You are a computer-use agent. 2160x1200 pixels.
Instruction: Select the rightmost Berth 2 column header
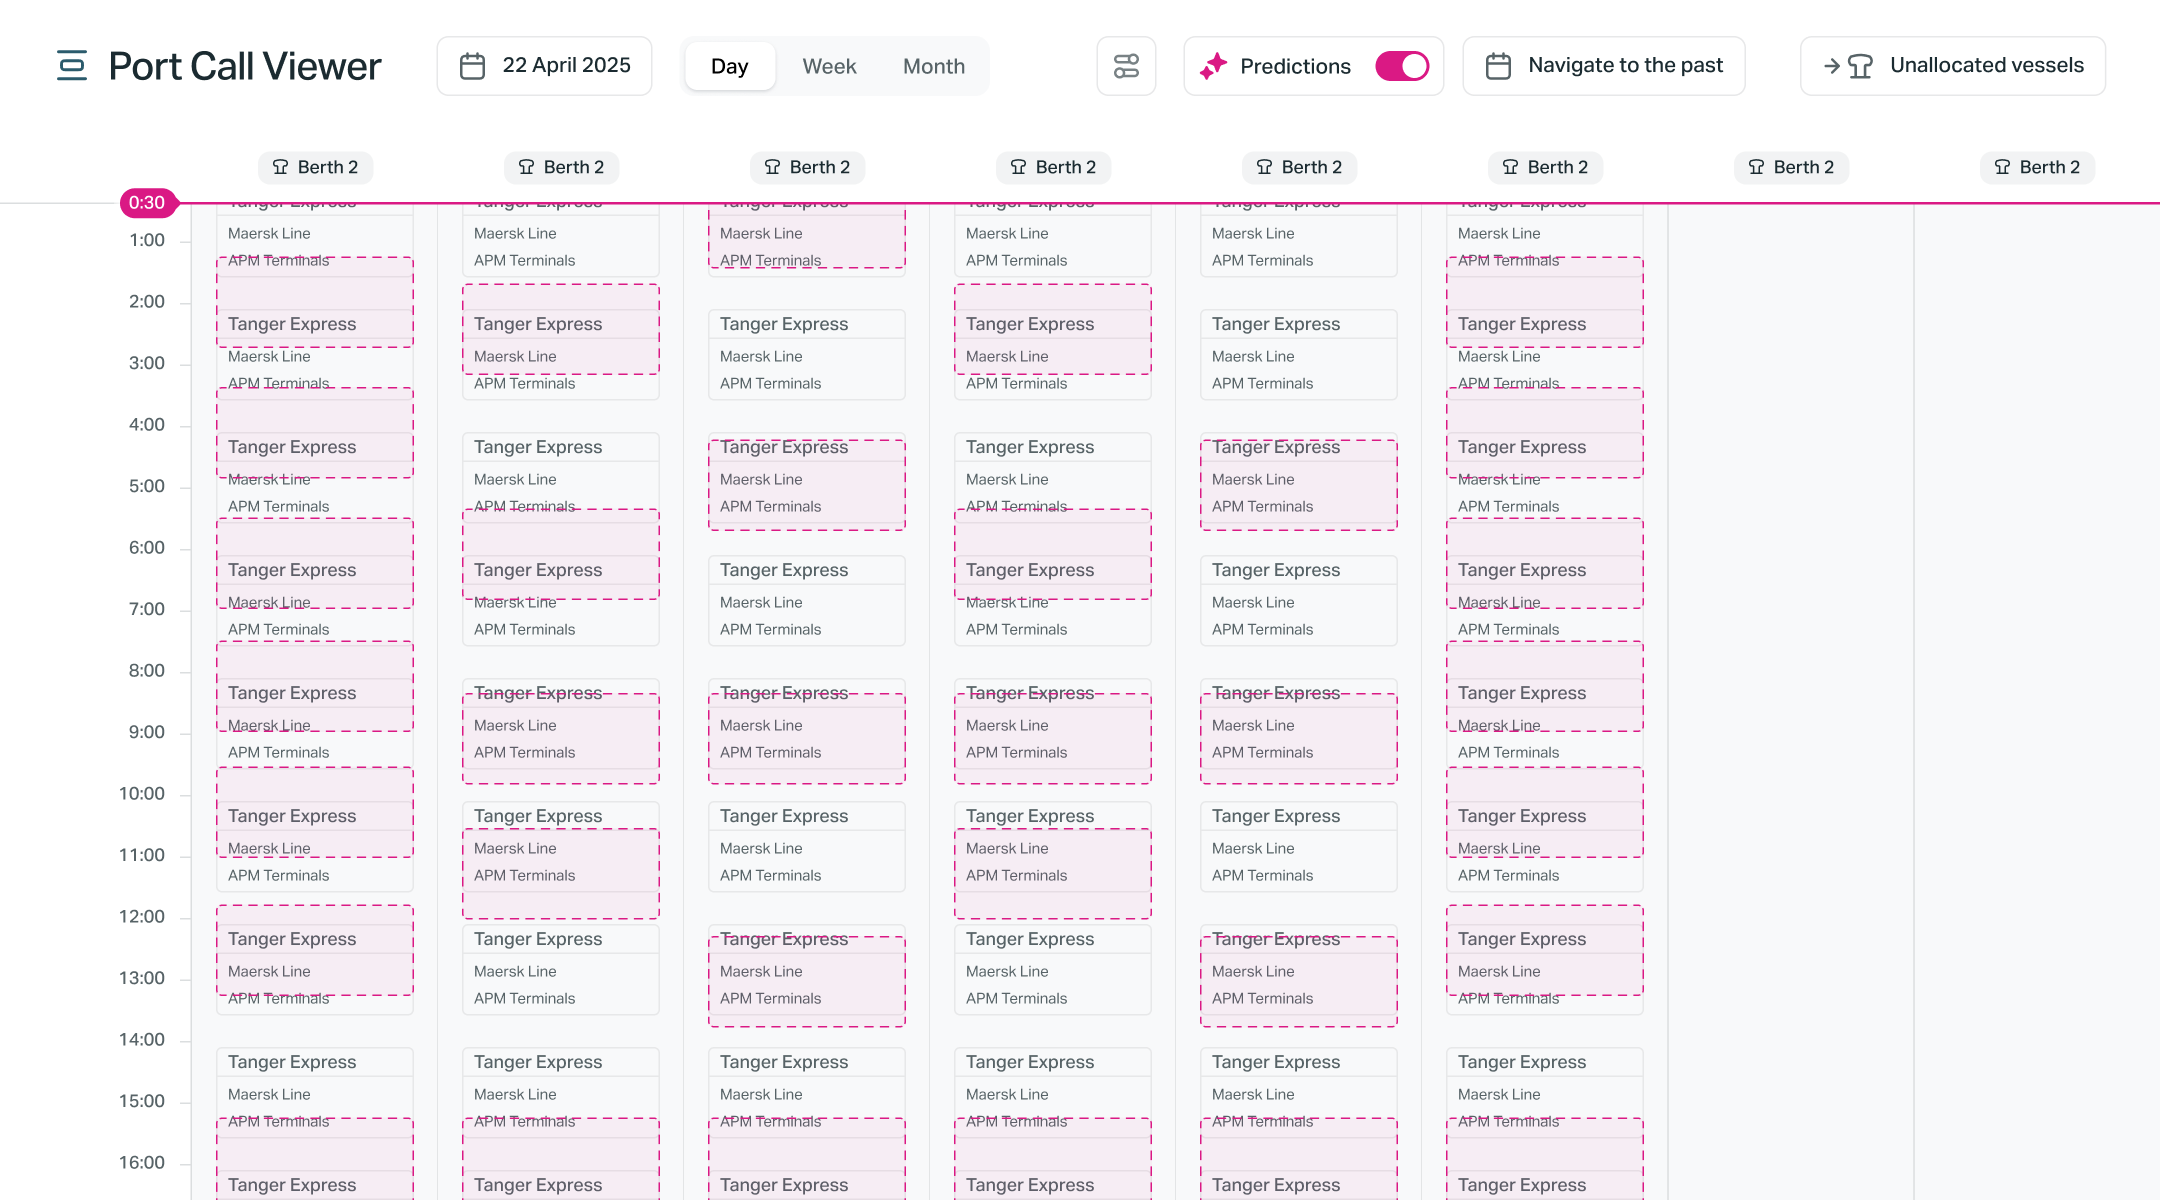(2037, 167)
